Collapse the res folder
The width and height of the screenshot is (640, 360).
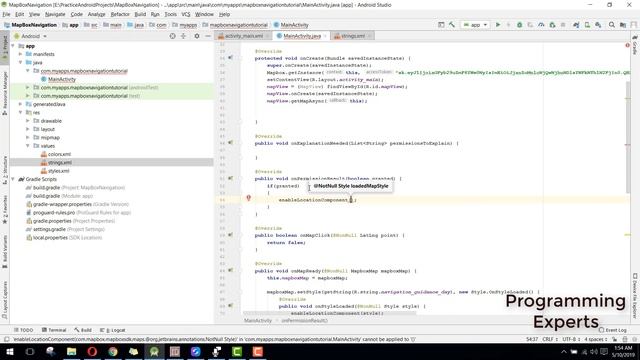coord(21,112)
